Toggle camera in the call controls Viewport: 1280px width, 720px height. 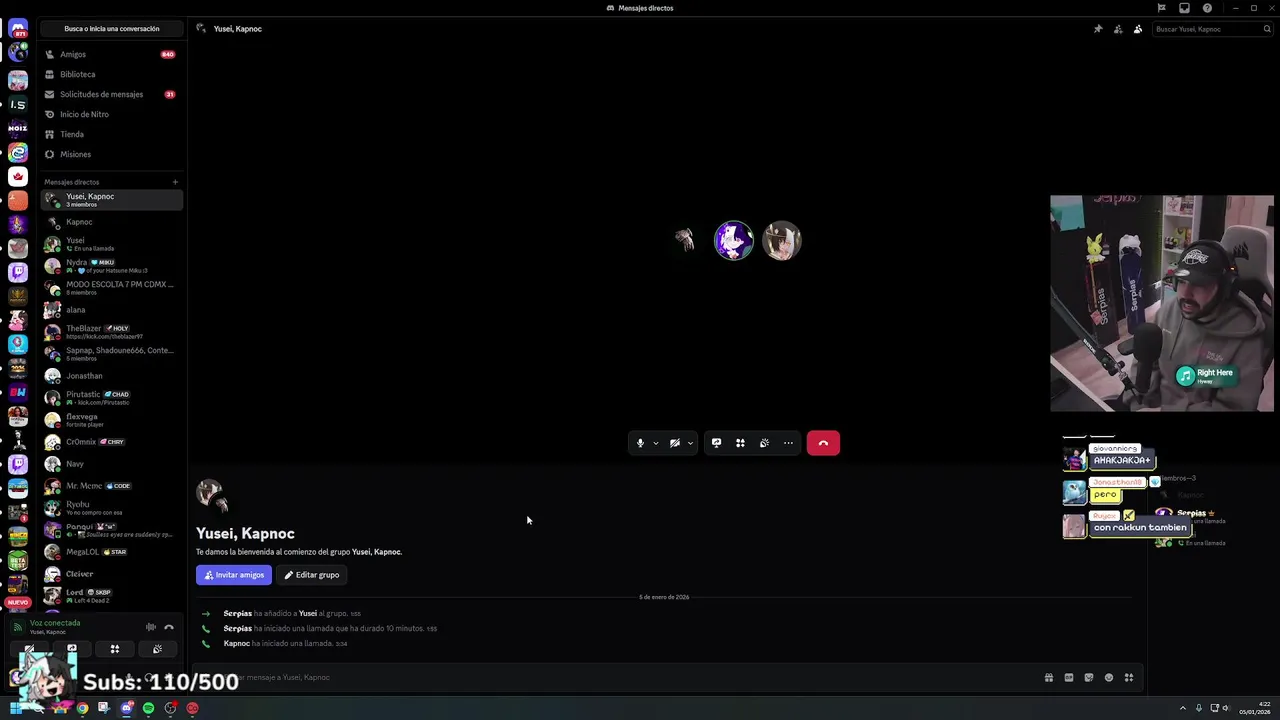coord(675,443)
